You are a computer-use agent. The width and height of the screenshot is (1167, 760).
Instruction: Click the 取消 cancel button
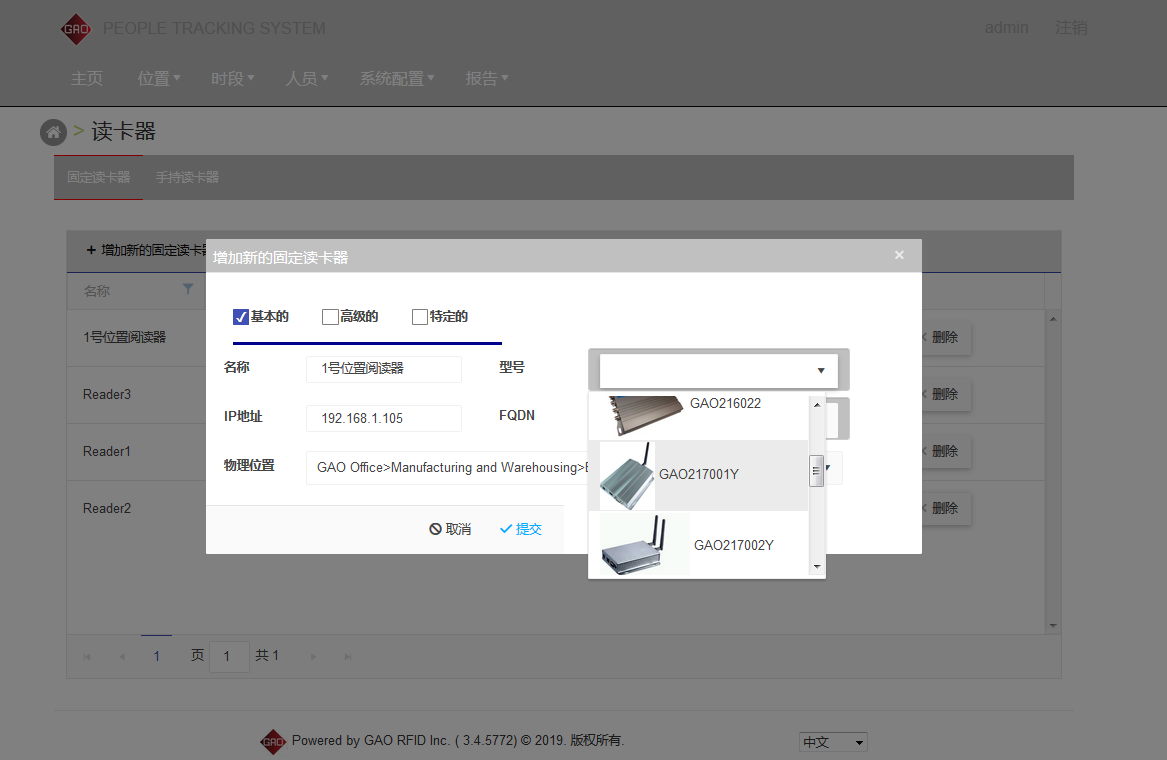coord(450,529)
